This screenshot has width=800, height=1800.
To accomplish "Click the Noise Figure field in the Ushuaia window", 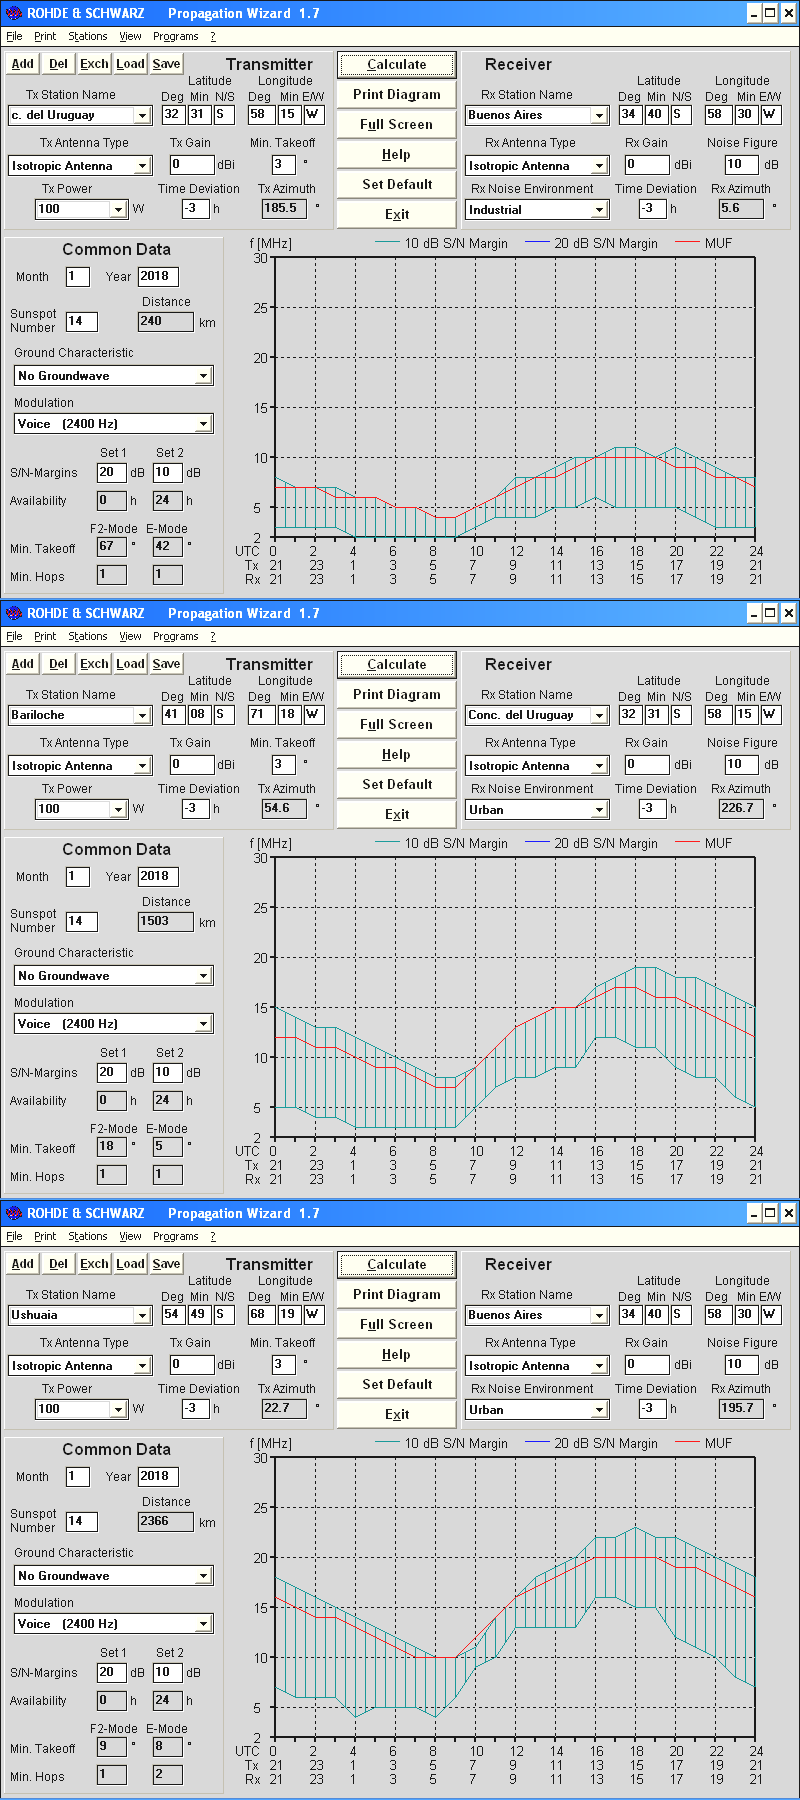I will pos(742,1365).
